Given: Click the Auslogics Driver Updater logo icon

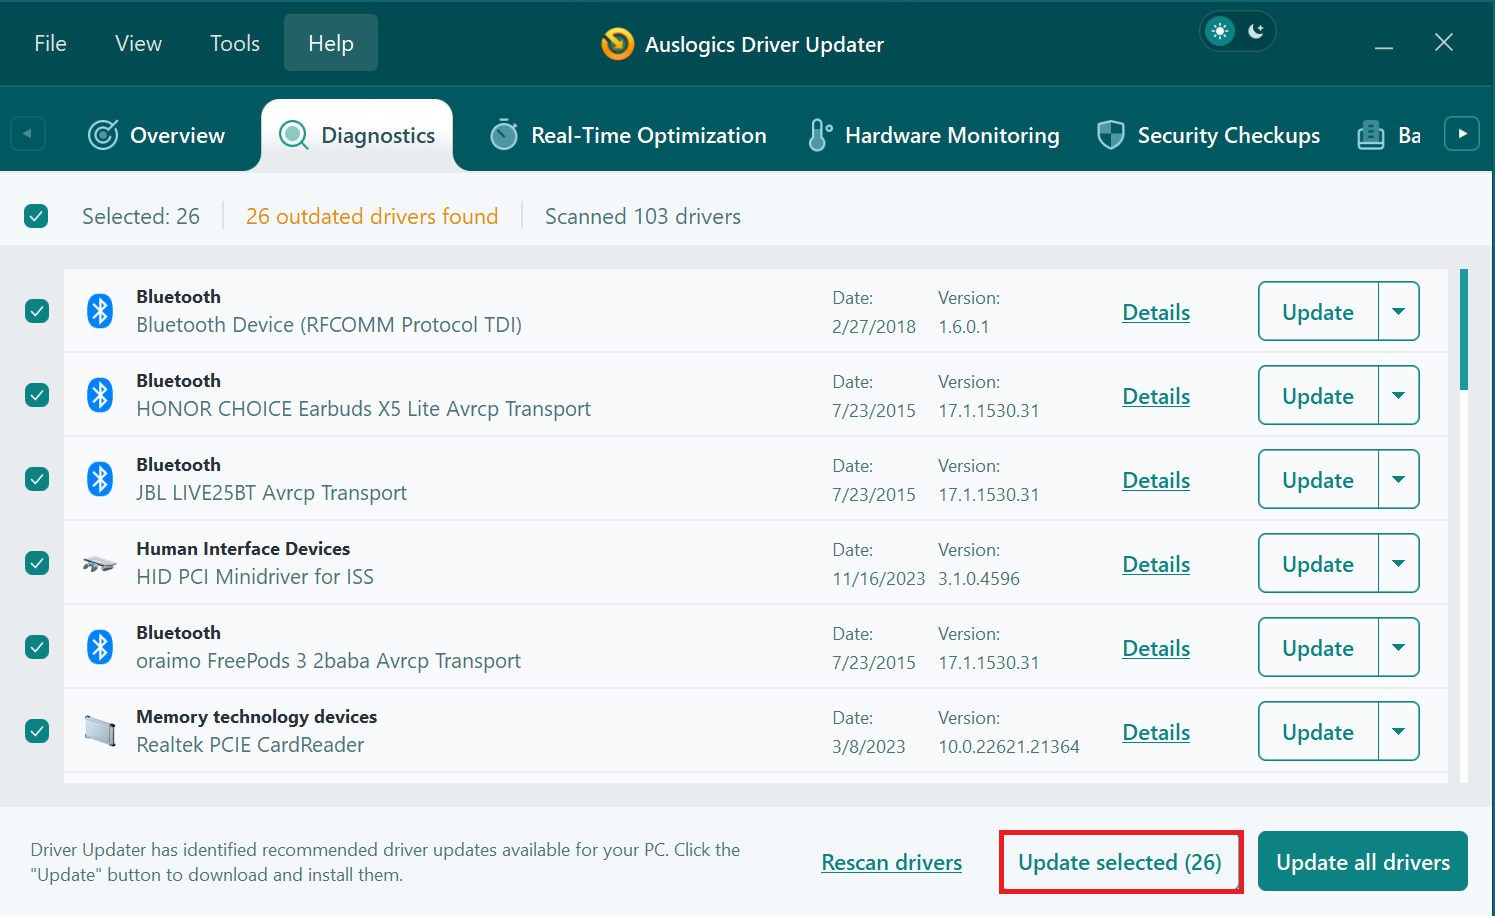Looking at the screenshot, I should click(x=617, y=44).
